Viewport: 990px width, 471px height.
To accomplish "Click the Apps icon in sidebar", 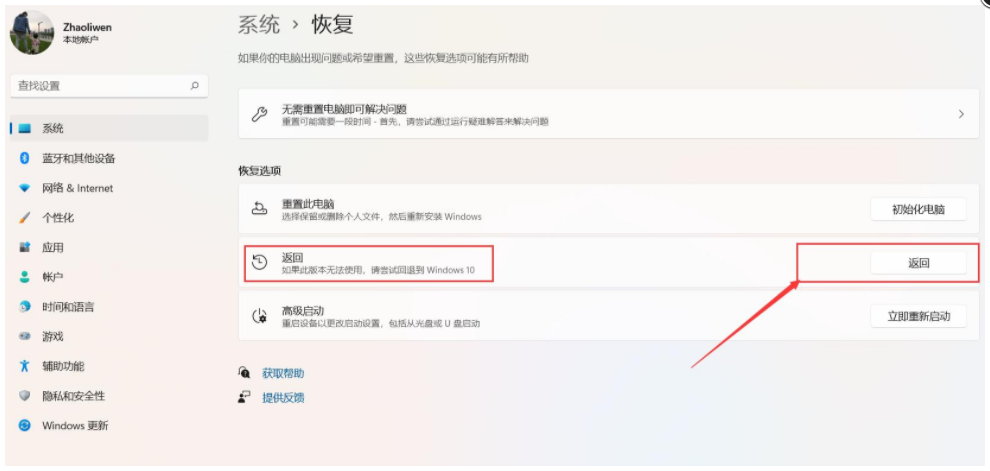I will [x=25, y=247].
